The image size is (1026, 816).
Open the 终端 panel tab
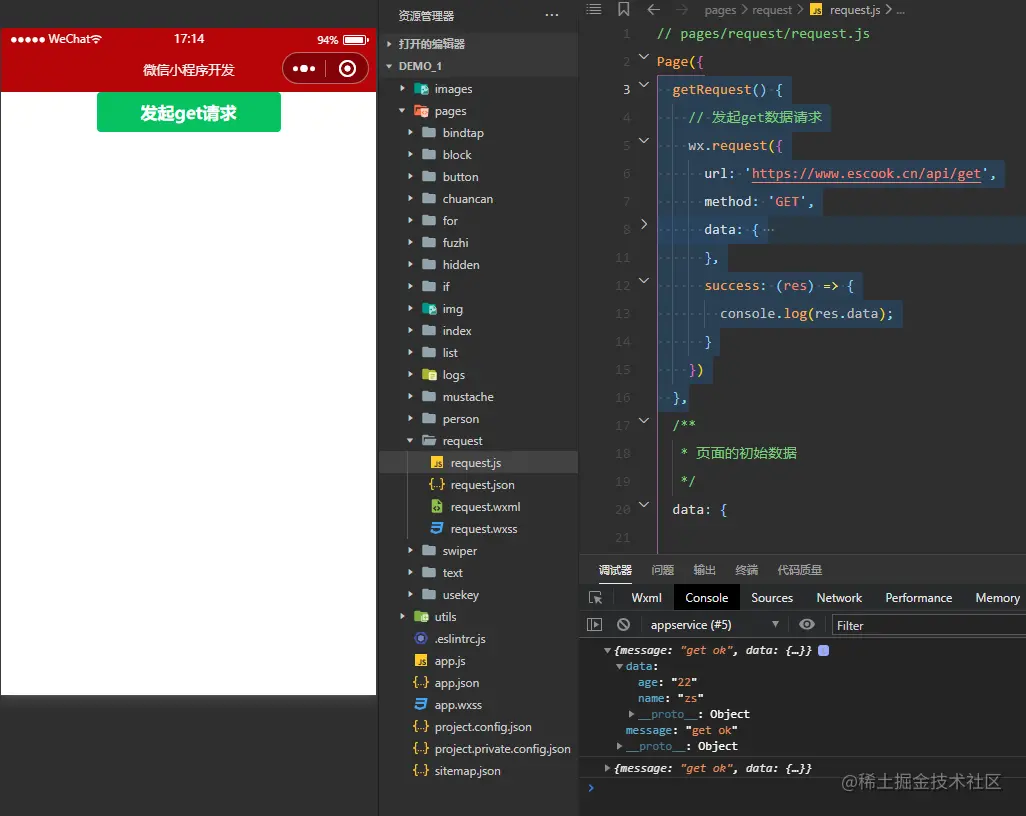click(746, 570)
